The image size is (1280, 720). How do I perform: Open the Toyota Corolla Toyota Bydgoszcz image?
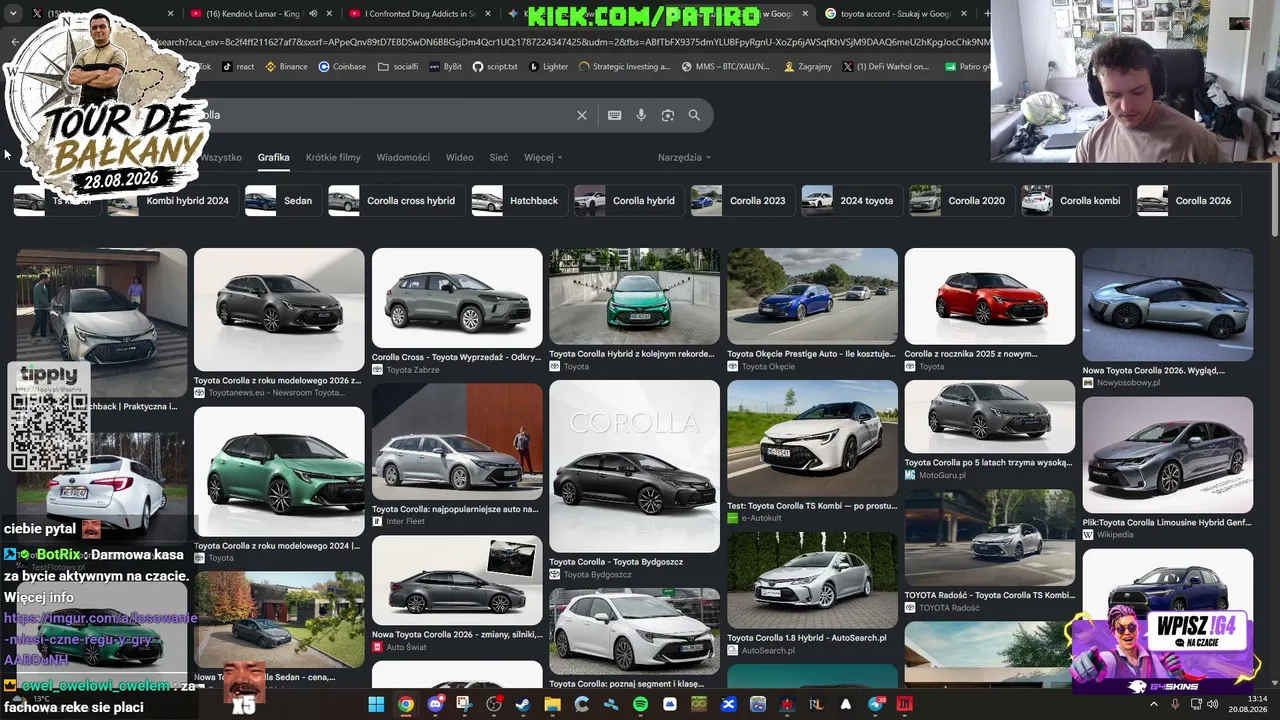634,466
